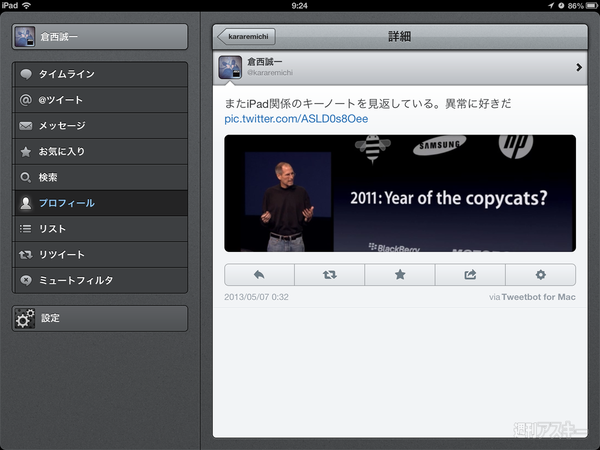View the Steve Jobs keynote image
The image size is (600, 450).
400,193
